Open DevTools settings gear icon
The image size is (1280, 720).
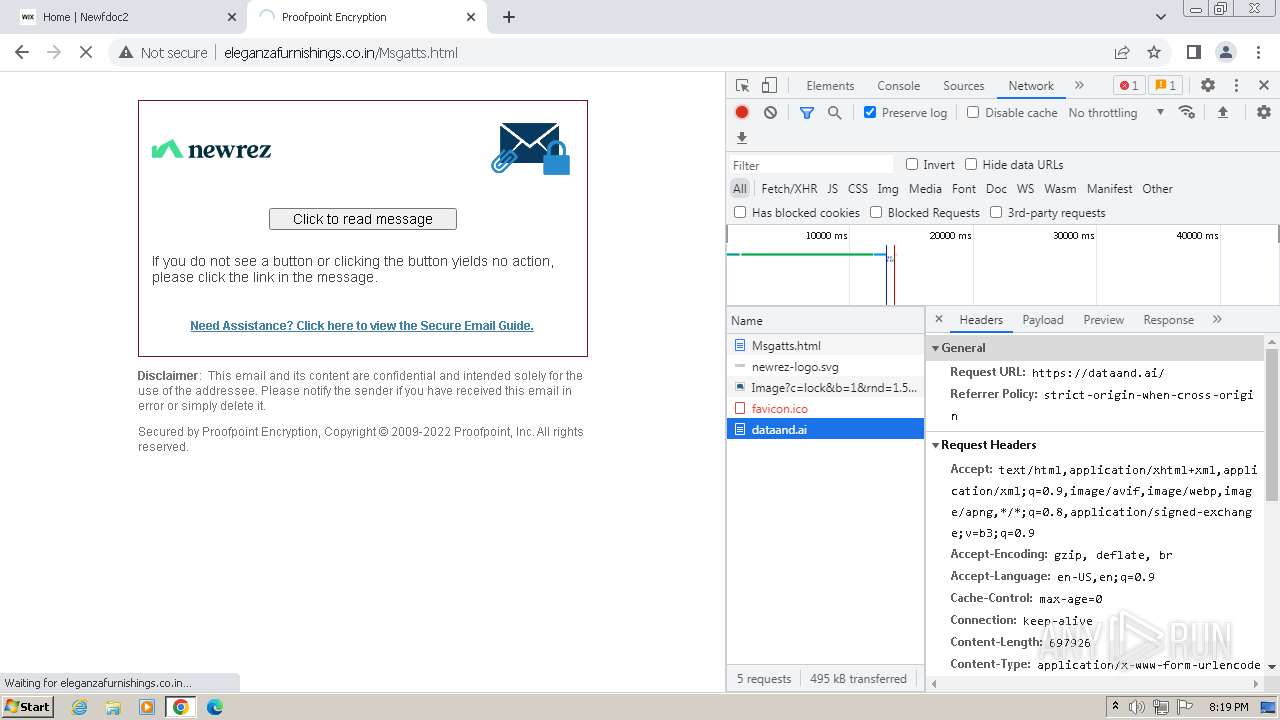(x=1208, y=85)
